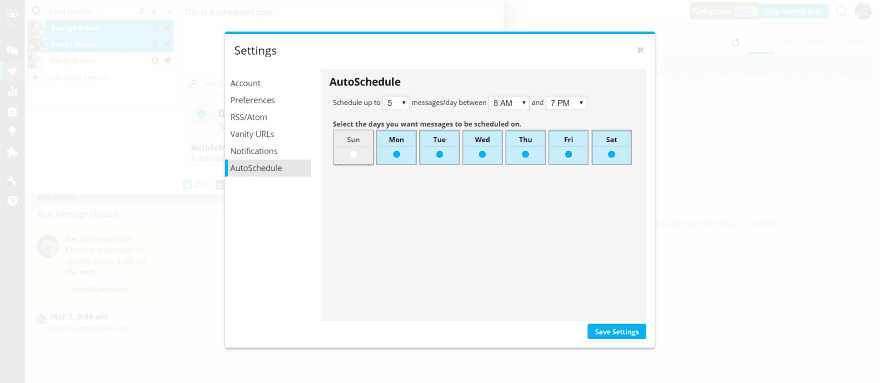
Task: Open the RSS Feeds link
Action: (x=56, y=198)
